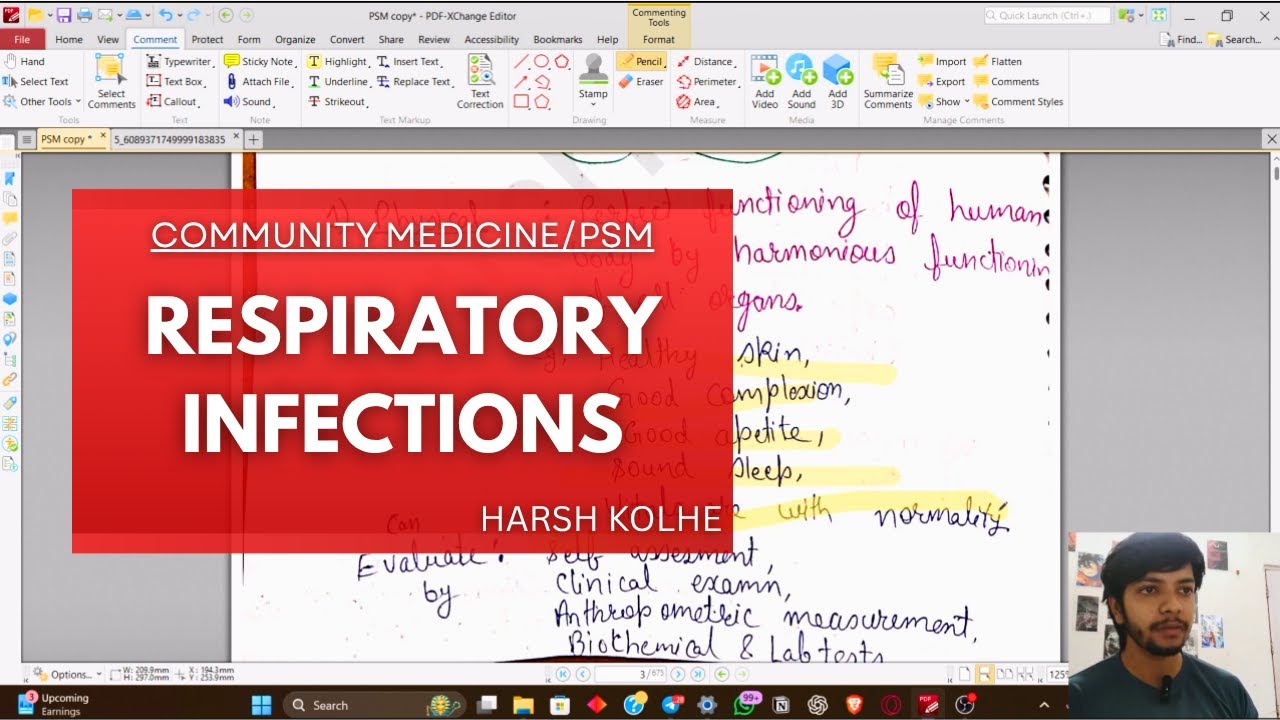Click the Quick Launch search field
The image size is (1280, 720).
[x=1047, y=15]
